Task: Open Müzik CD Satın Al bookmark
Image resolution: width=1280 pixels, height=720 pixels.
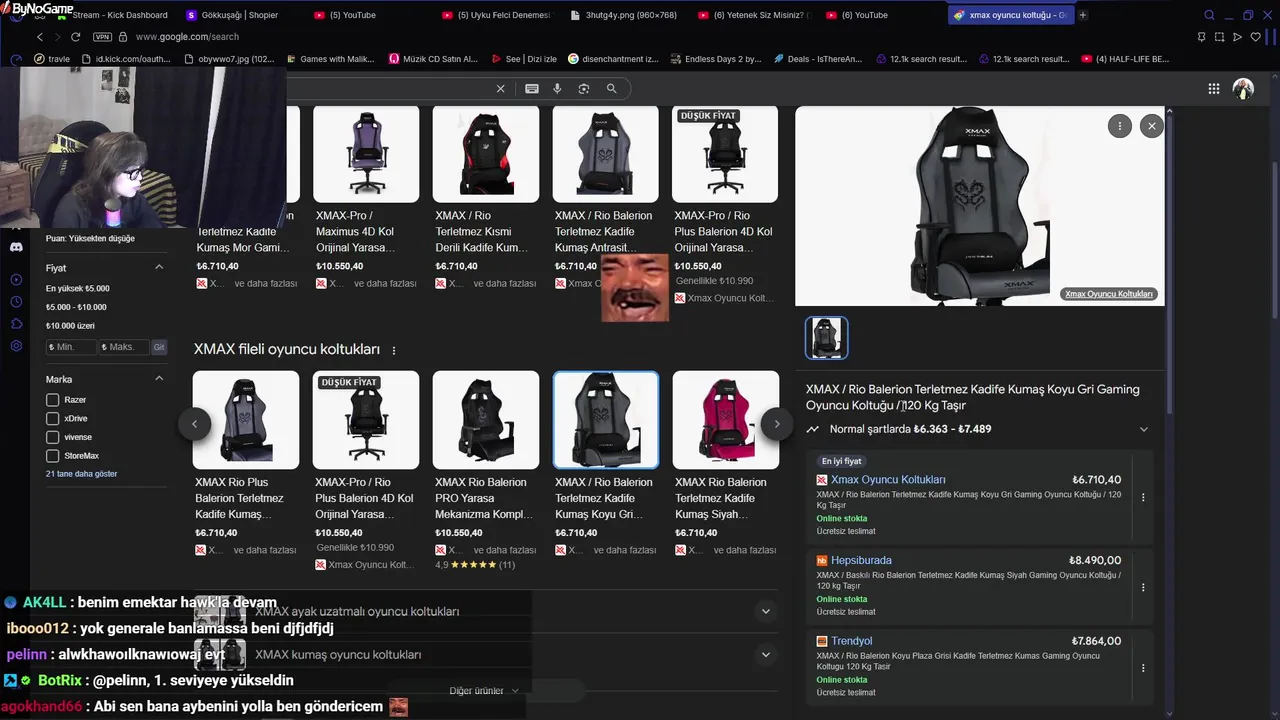Action: (x=433, y=59)
